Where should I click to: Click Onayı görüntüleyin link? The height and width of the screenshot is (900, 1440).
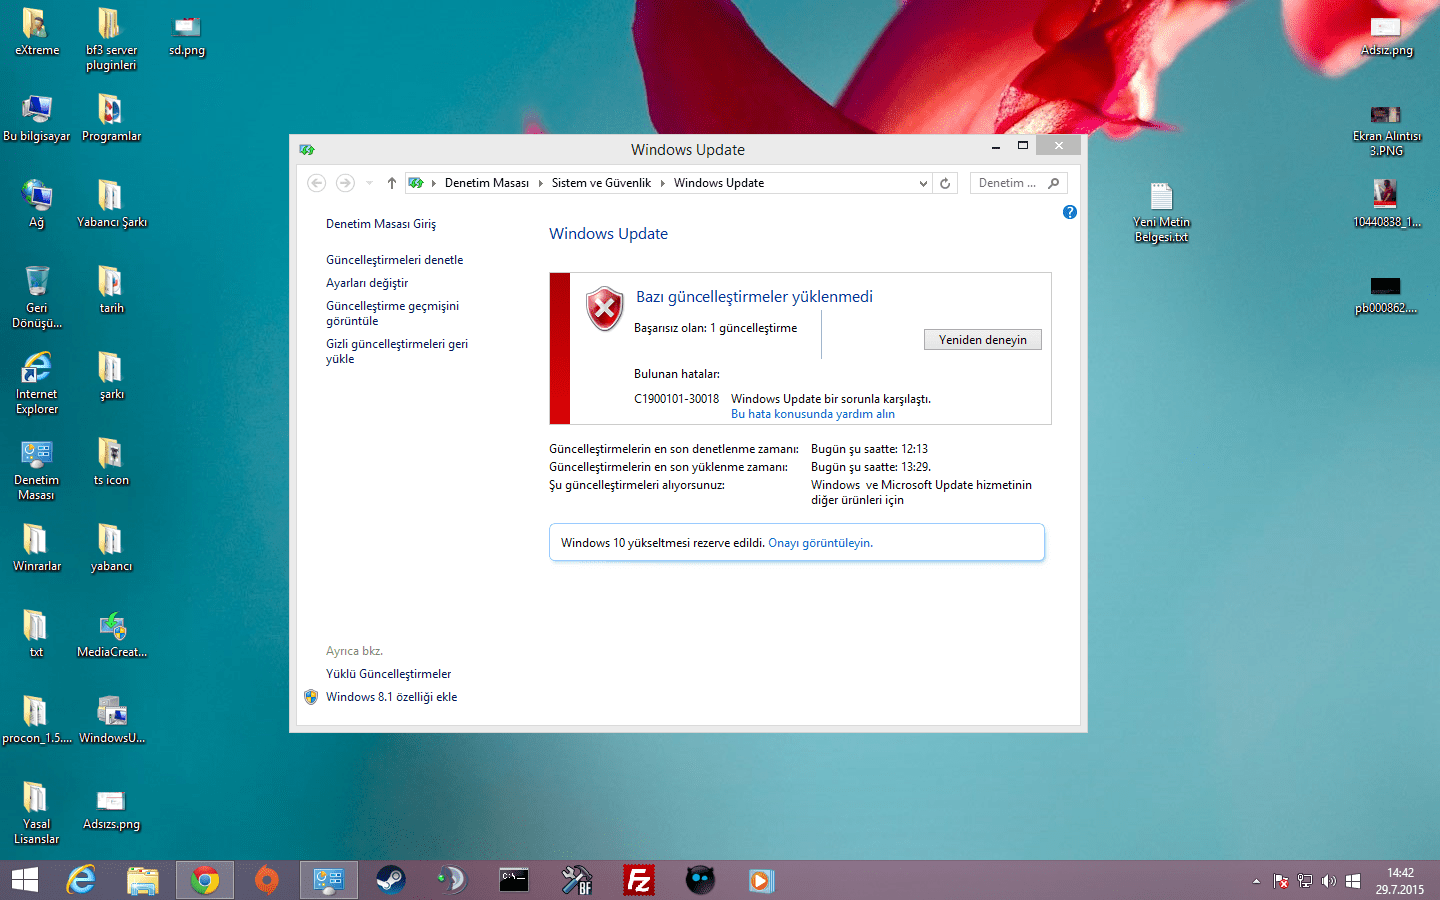pos(820,543)
